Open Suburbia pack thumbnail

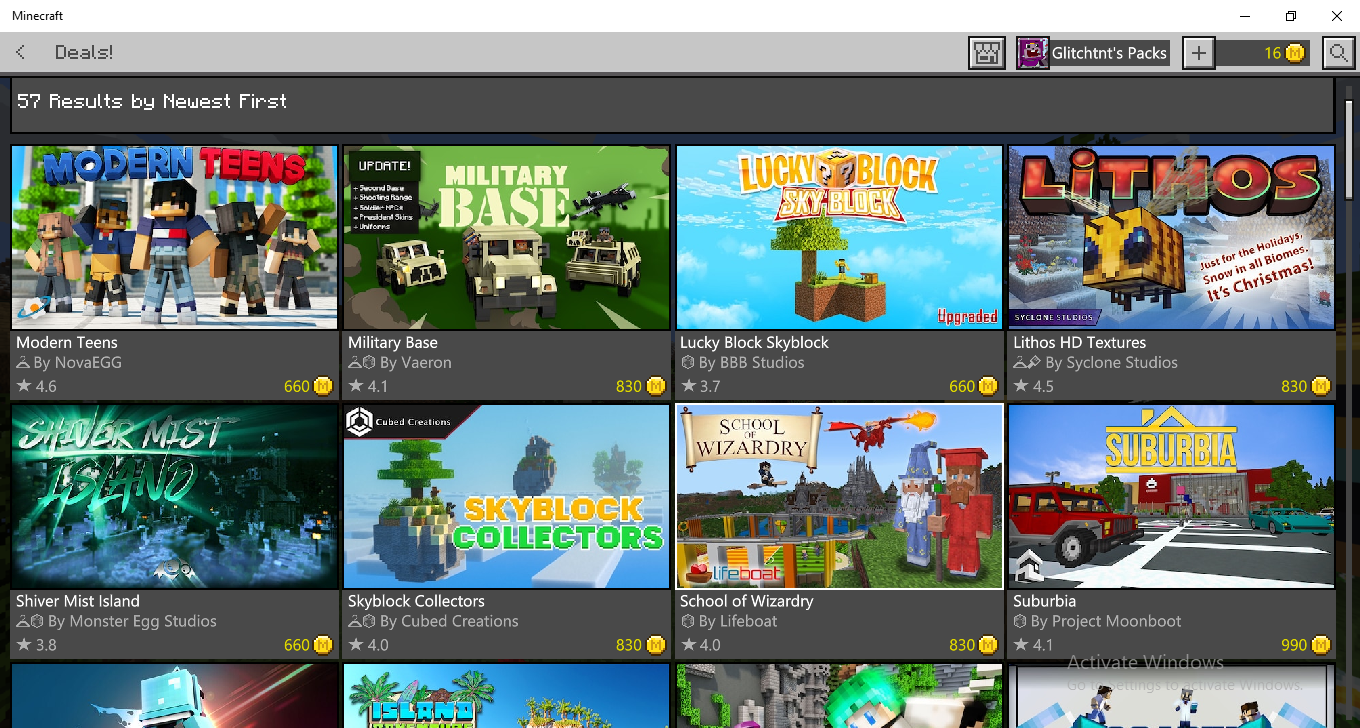(1171, 496)
